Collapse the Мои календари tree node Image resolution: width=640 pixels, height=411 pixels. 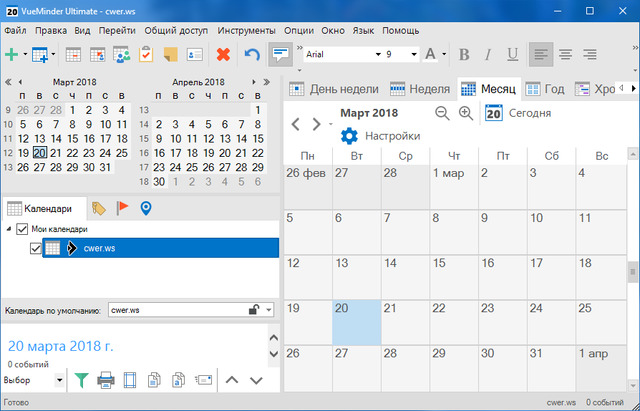pos(9,229)
